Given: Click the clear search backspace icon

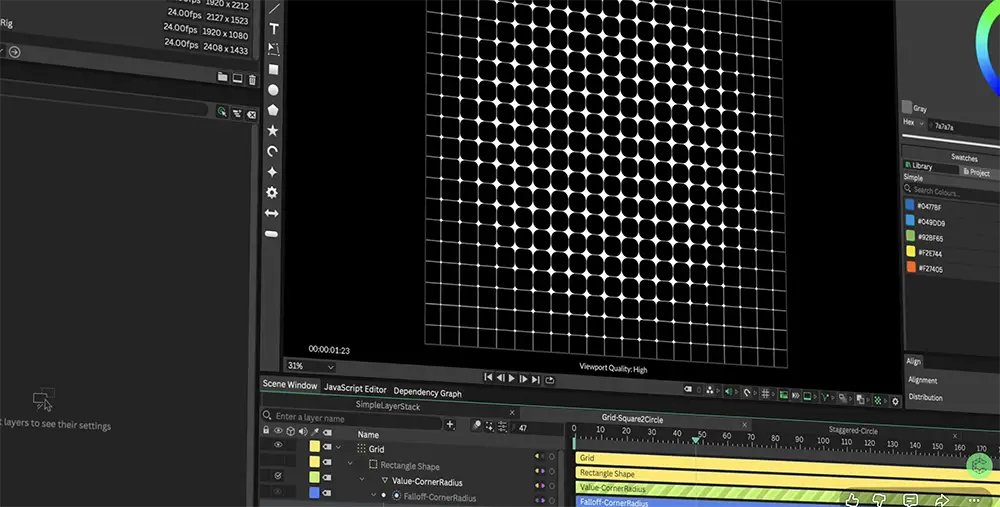Looking at the screenshot, I should [x=251, y=115].
